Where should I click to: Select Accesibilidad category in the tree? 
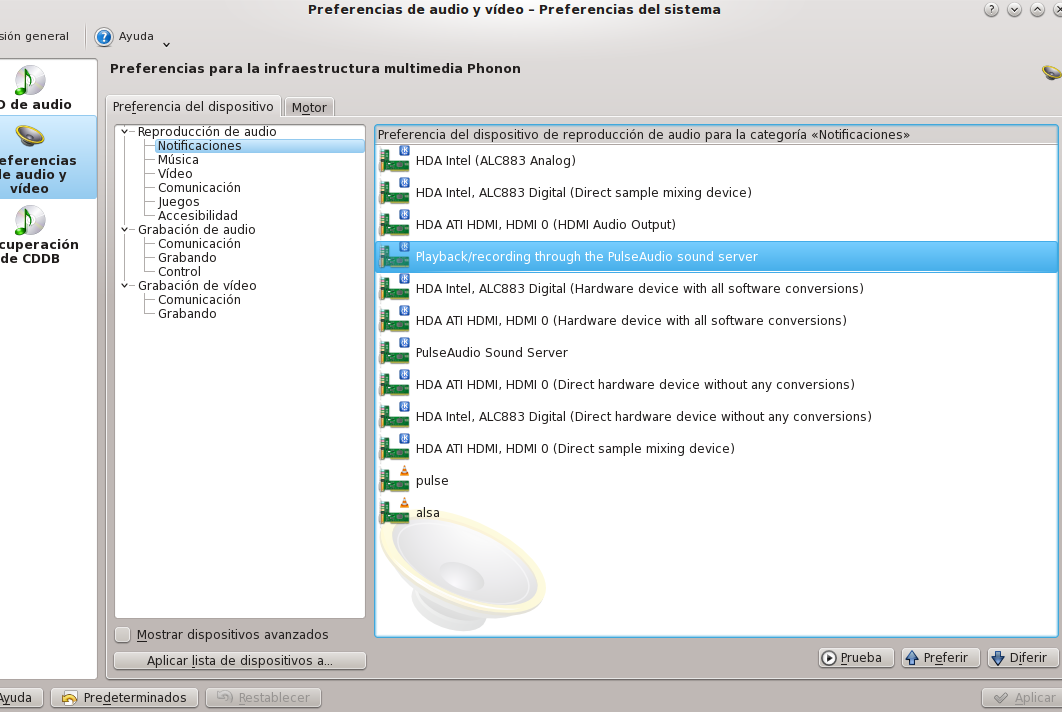click(198, 215)
